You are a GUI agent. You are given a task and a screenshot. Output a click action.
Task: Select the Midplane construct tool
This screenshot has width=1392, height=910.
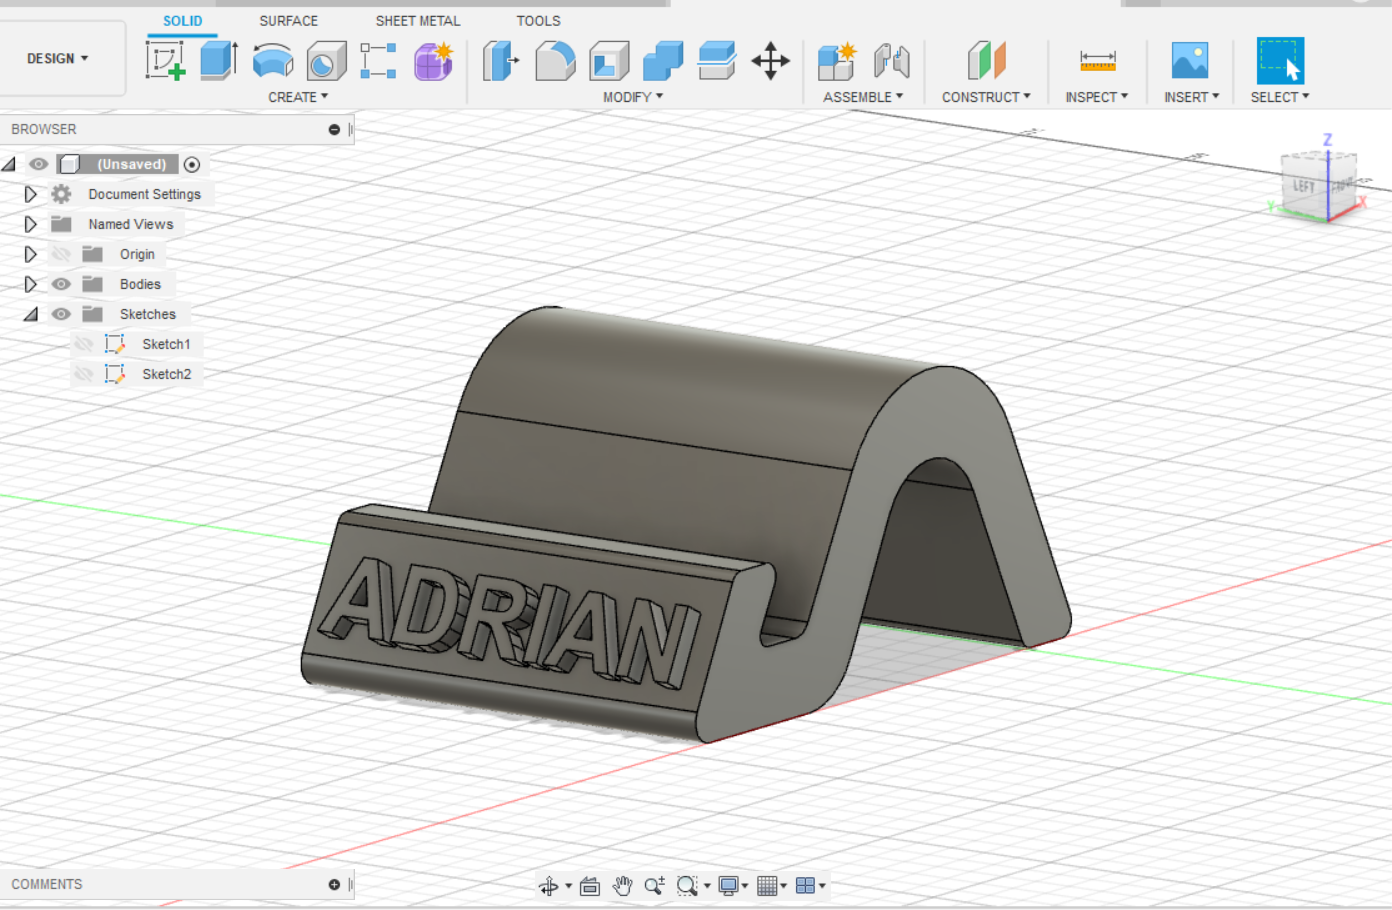coord(986,61)
